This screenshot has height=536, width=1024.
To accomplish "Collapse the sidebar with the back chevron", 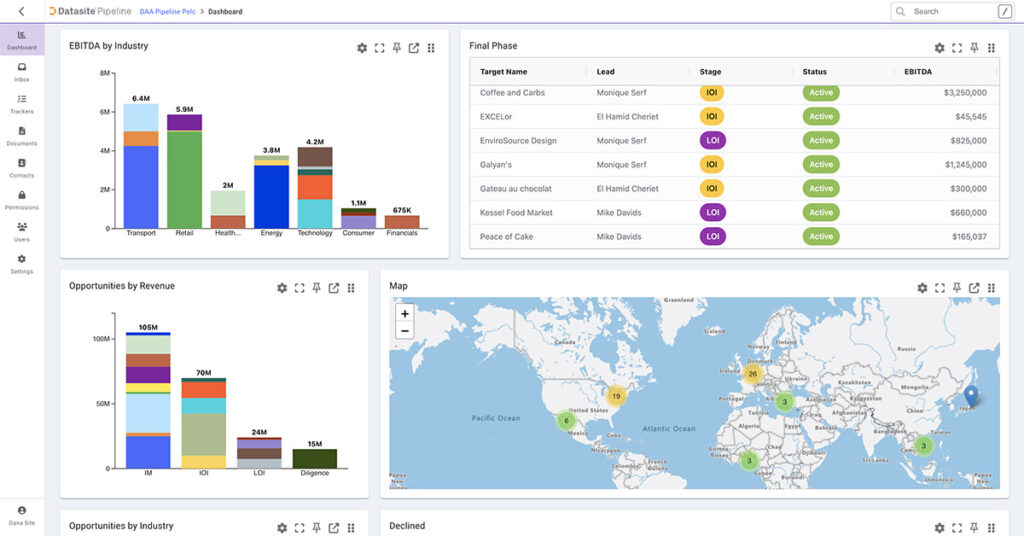I will (21, 11).
